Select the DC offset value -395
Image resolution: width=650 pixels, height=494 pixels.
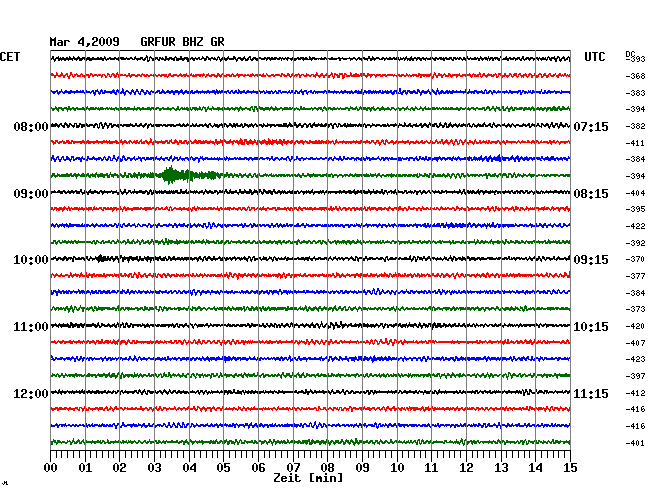click(635, 209)
